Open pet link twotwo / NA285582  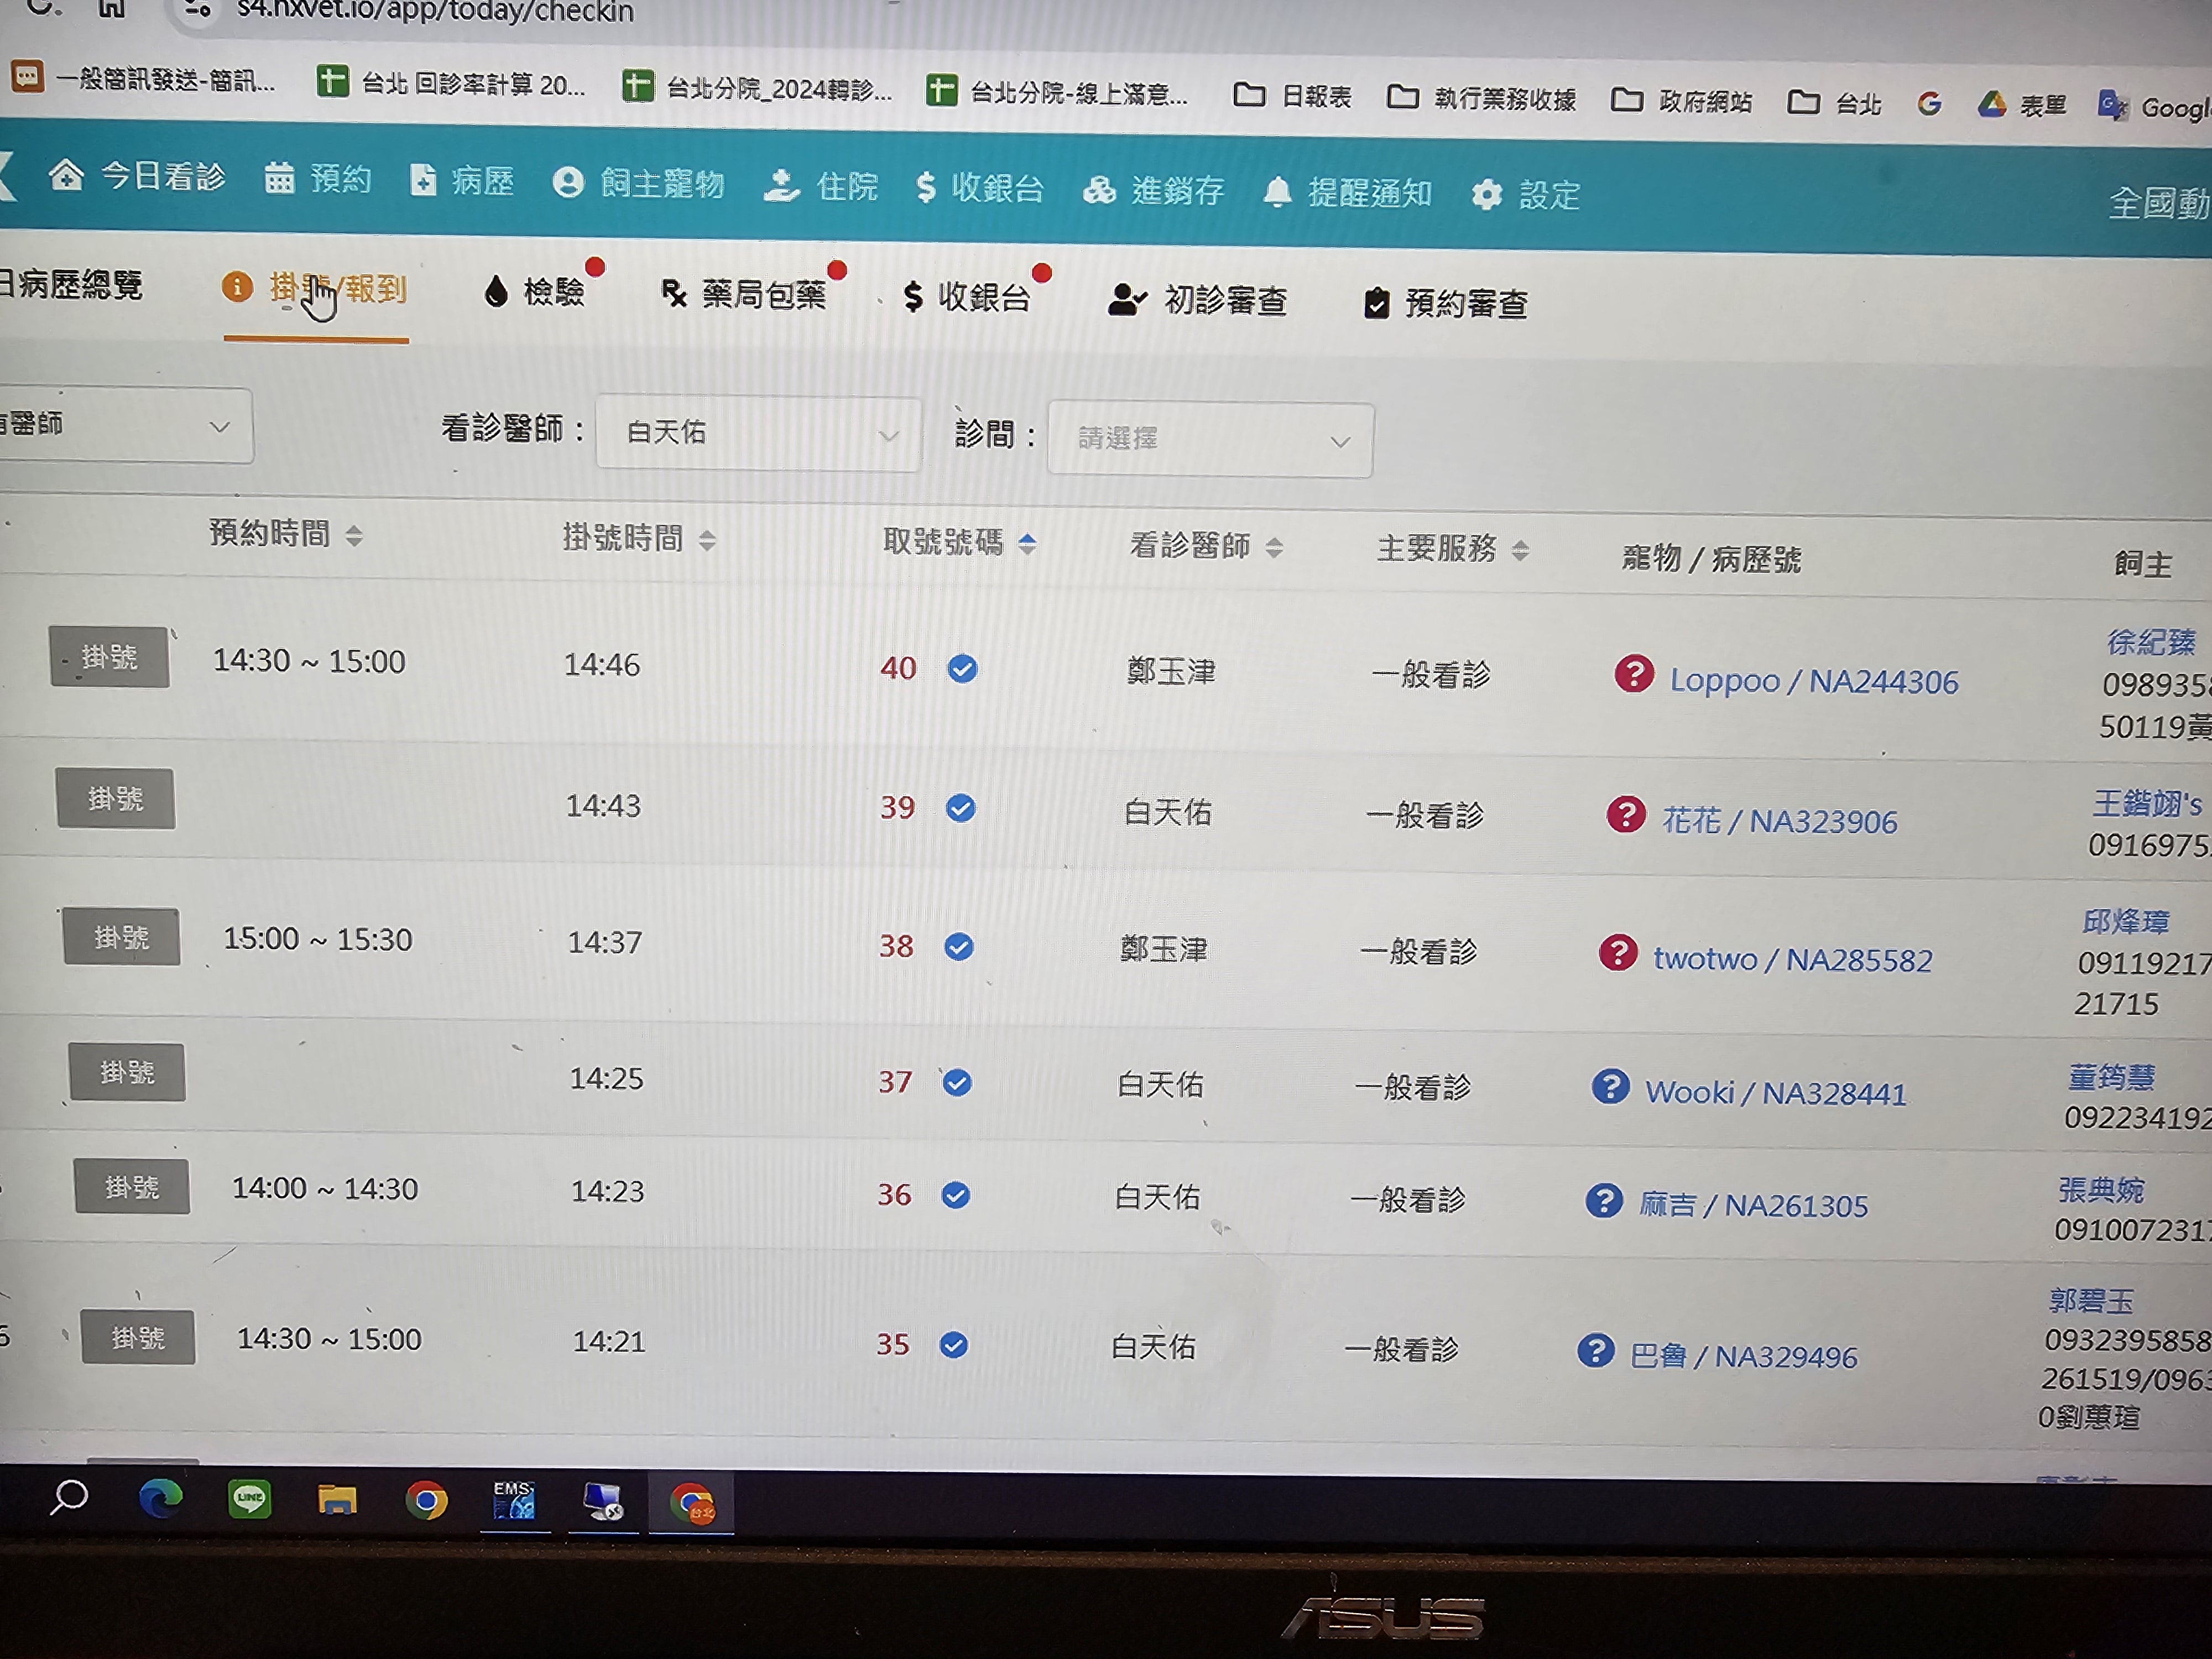click(x=1792, y=959)
